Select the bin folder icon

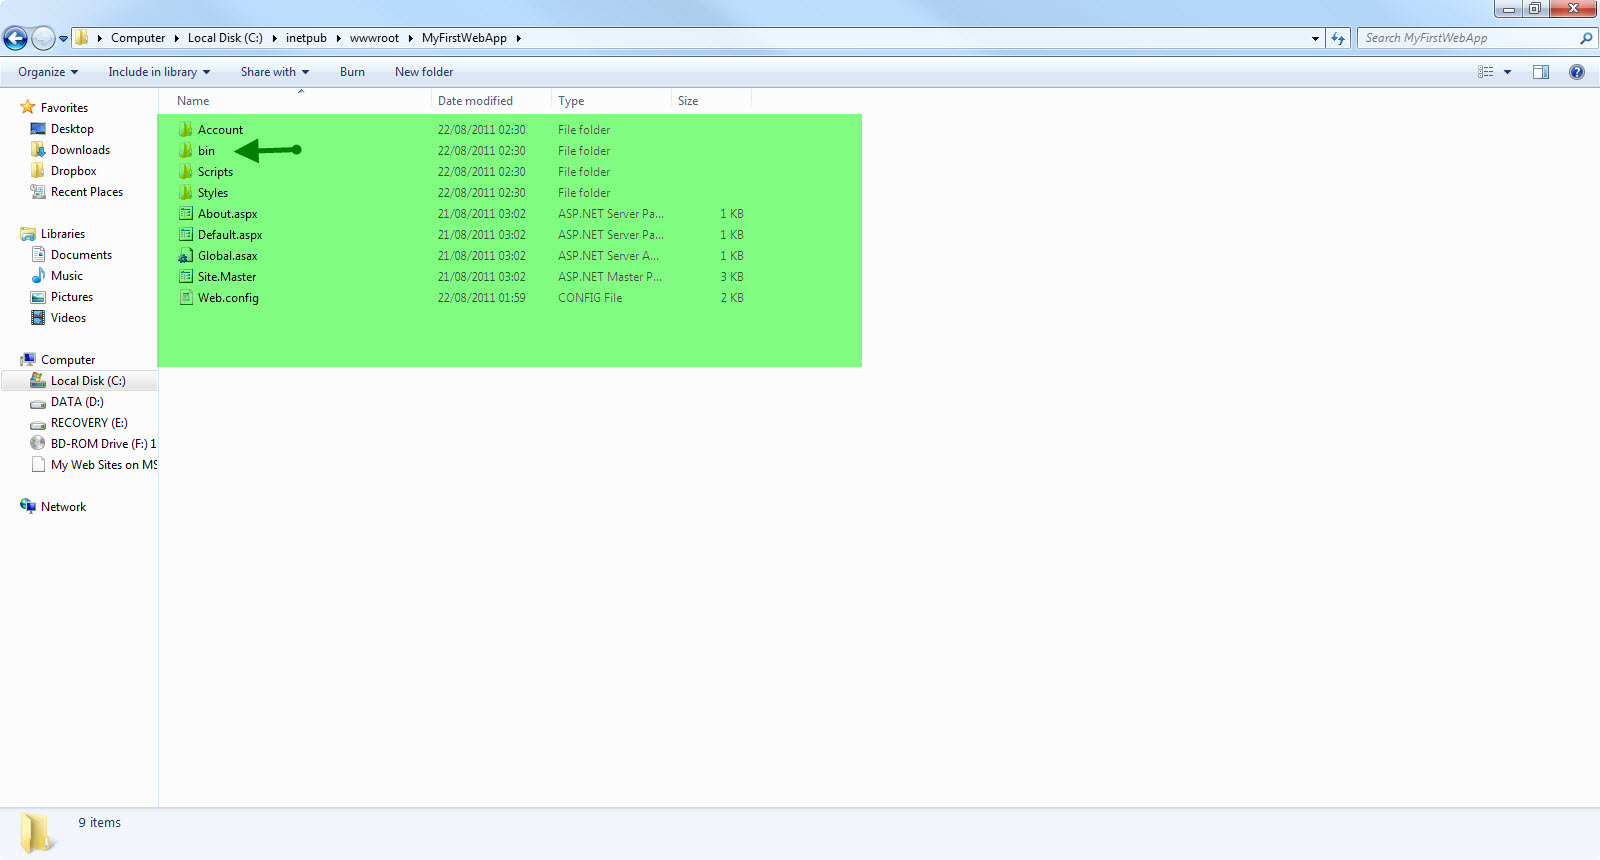coord(185,150)
